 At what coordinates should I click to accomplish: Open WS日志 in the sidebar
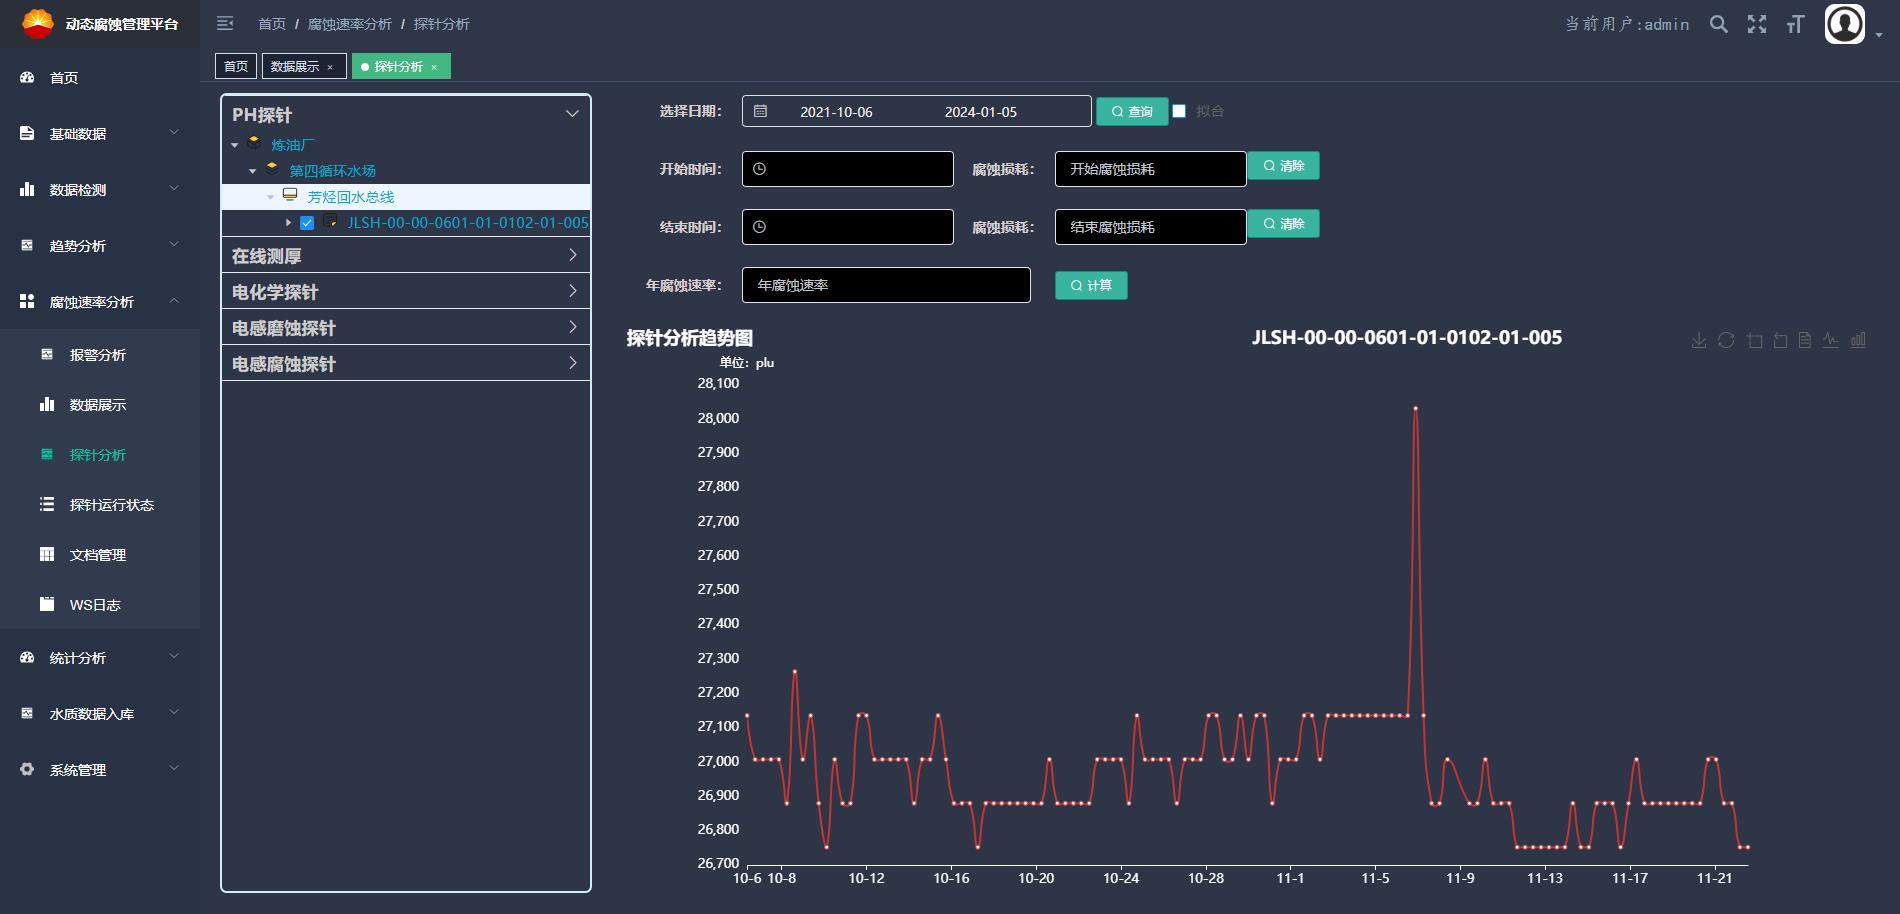pos(100,604)
